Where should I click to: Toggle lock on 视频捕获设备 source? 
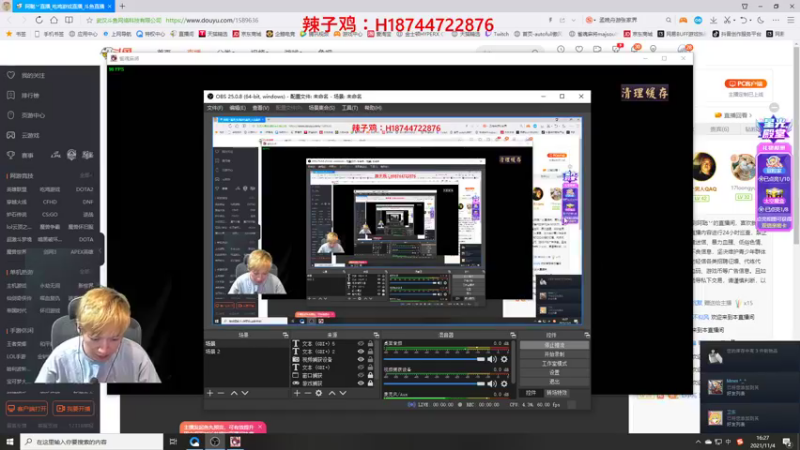[x=370, y=360]
